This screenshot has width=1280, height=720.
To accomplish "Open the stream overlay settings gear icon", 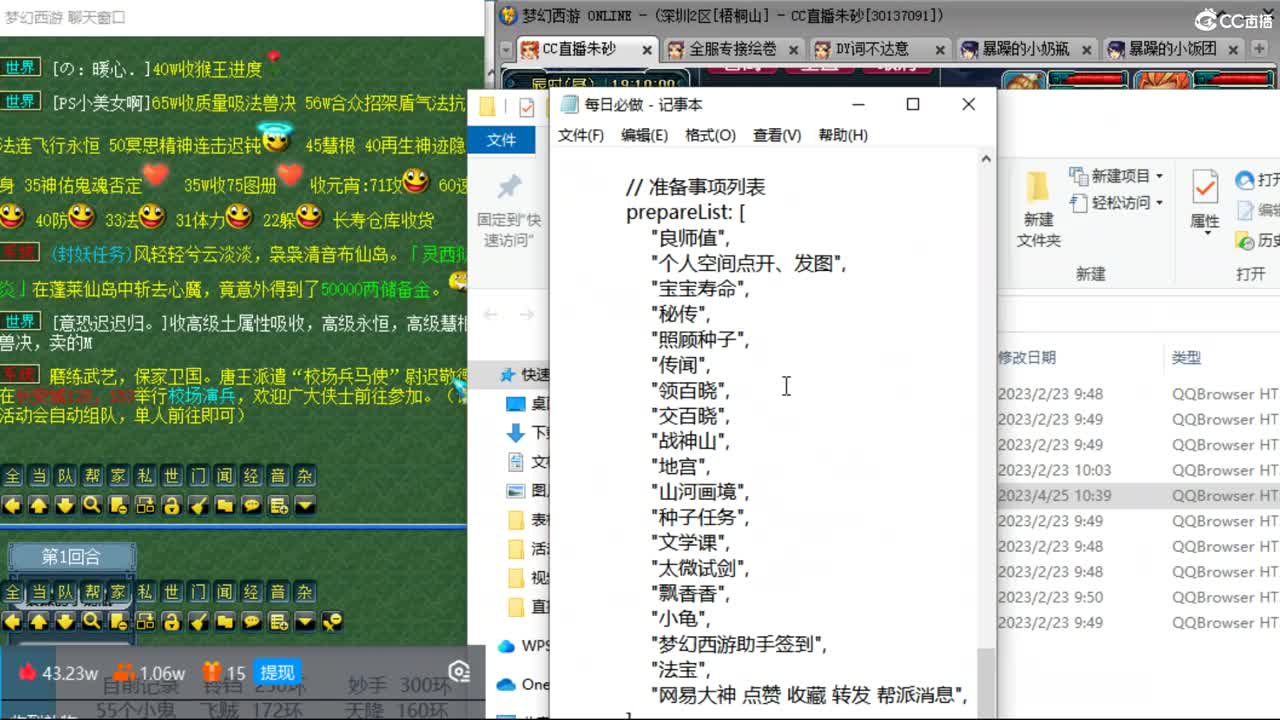I will [x=459, y=672].
